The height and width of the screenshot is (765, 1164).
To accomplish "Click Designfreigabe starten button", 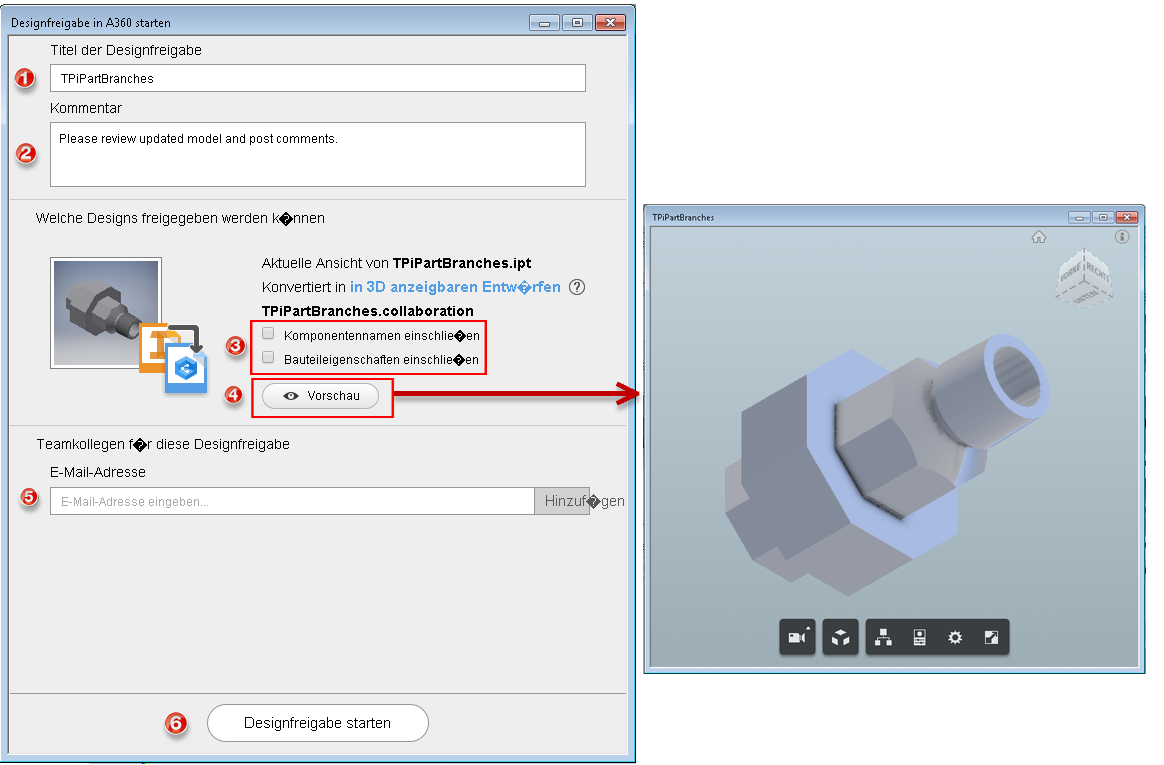I will (x=318, y=723).
